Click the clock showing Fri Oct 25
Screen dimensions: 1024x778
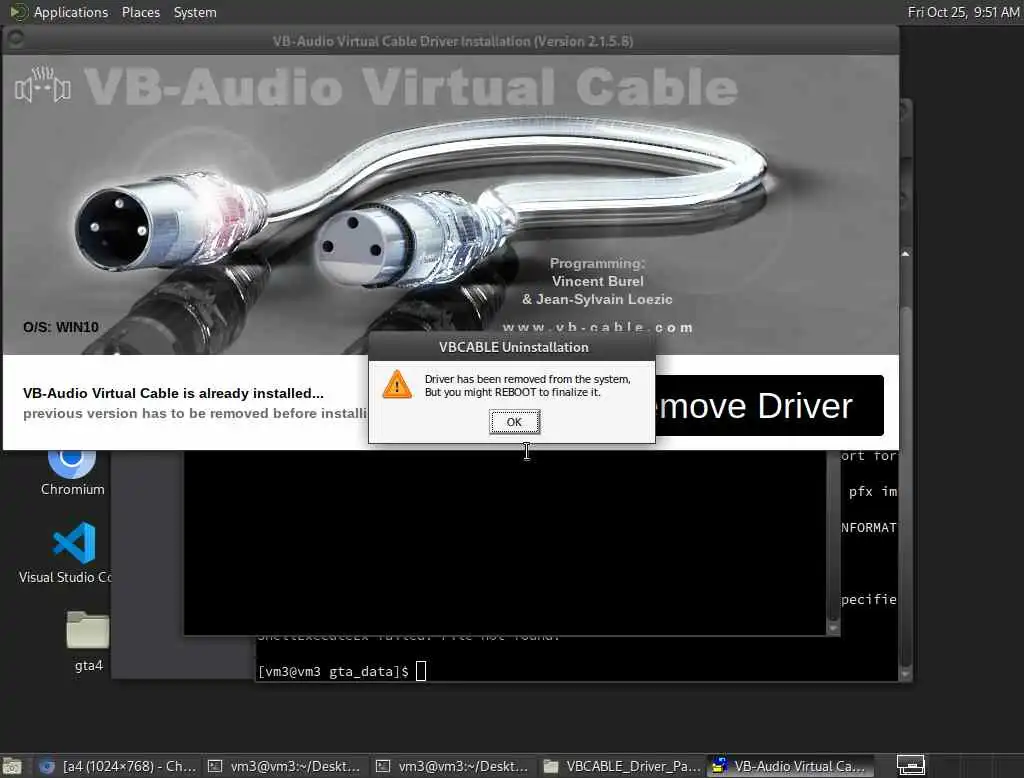pyautogui.click(x=963, y=12)
